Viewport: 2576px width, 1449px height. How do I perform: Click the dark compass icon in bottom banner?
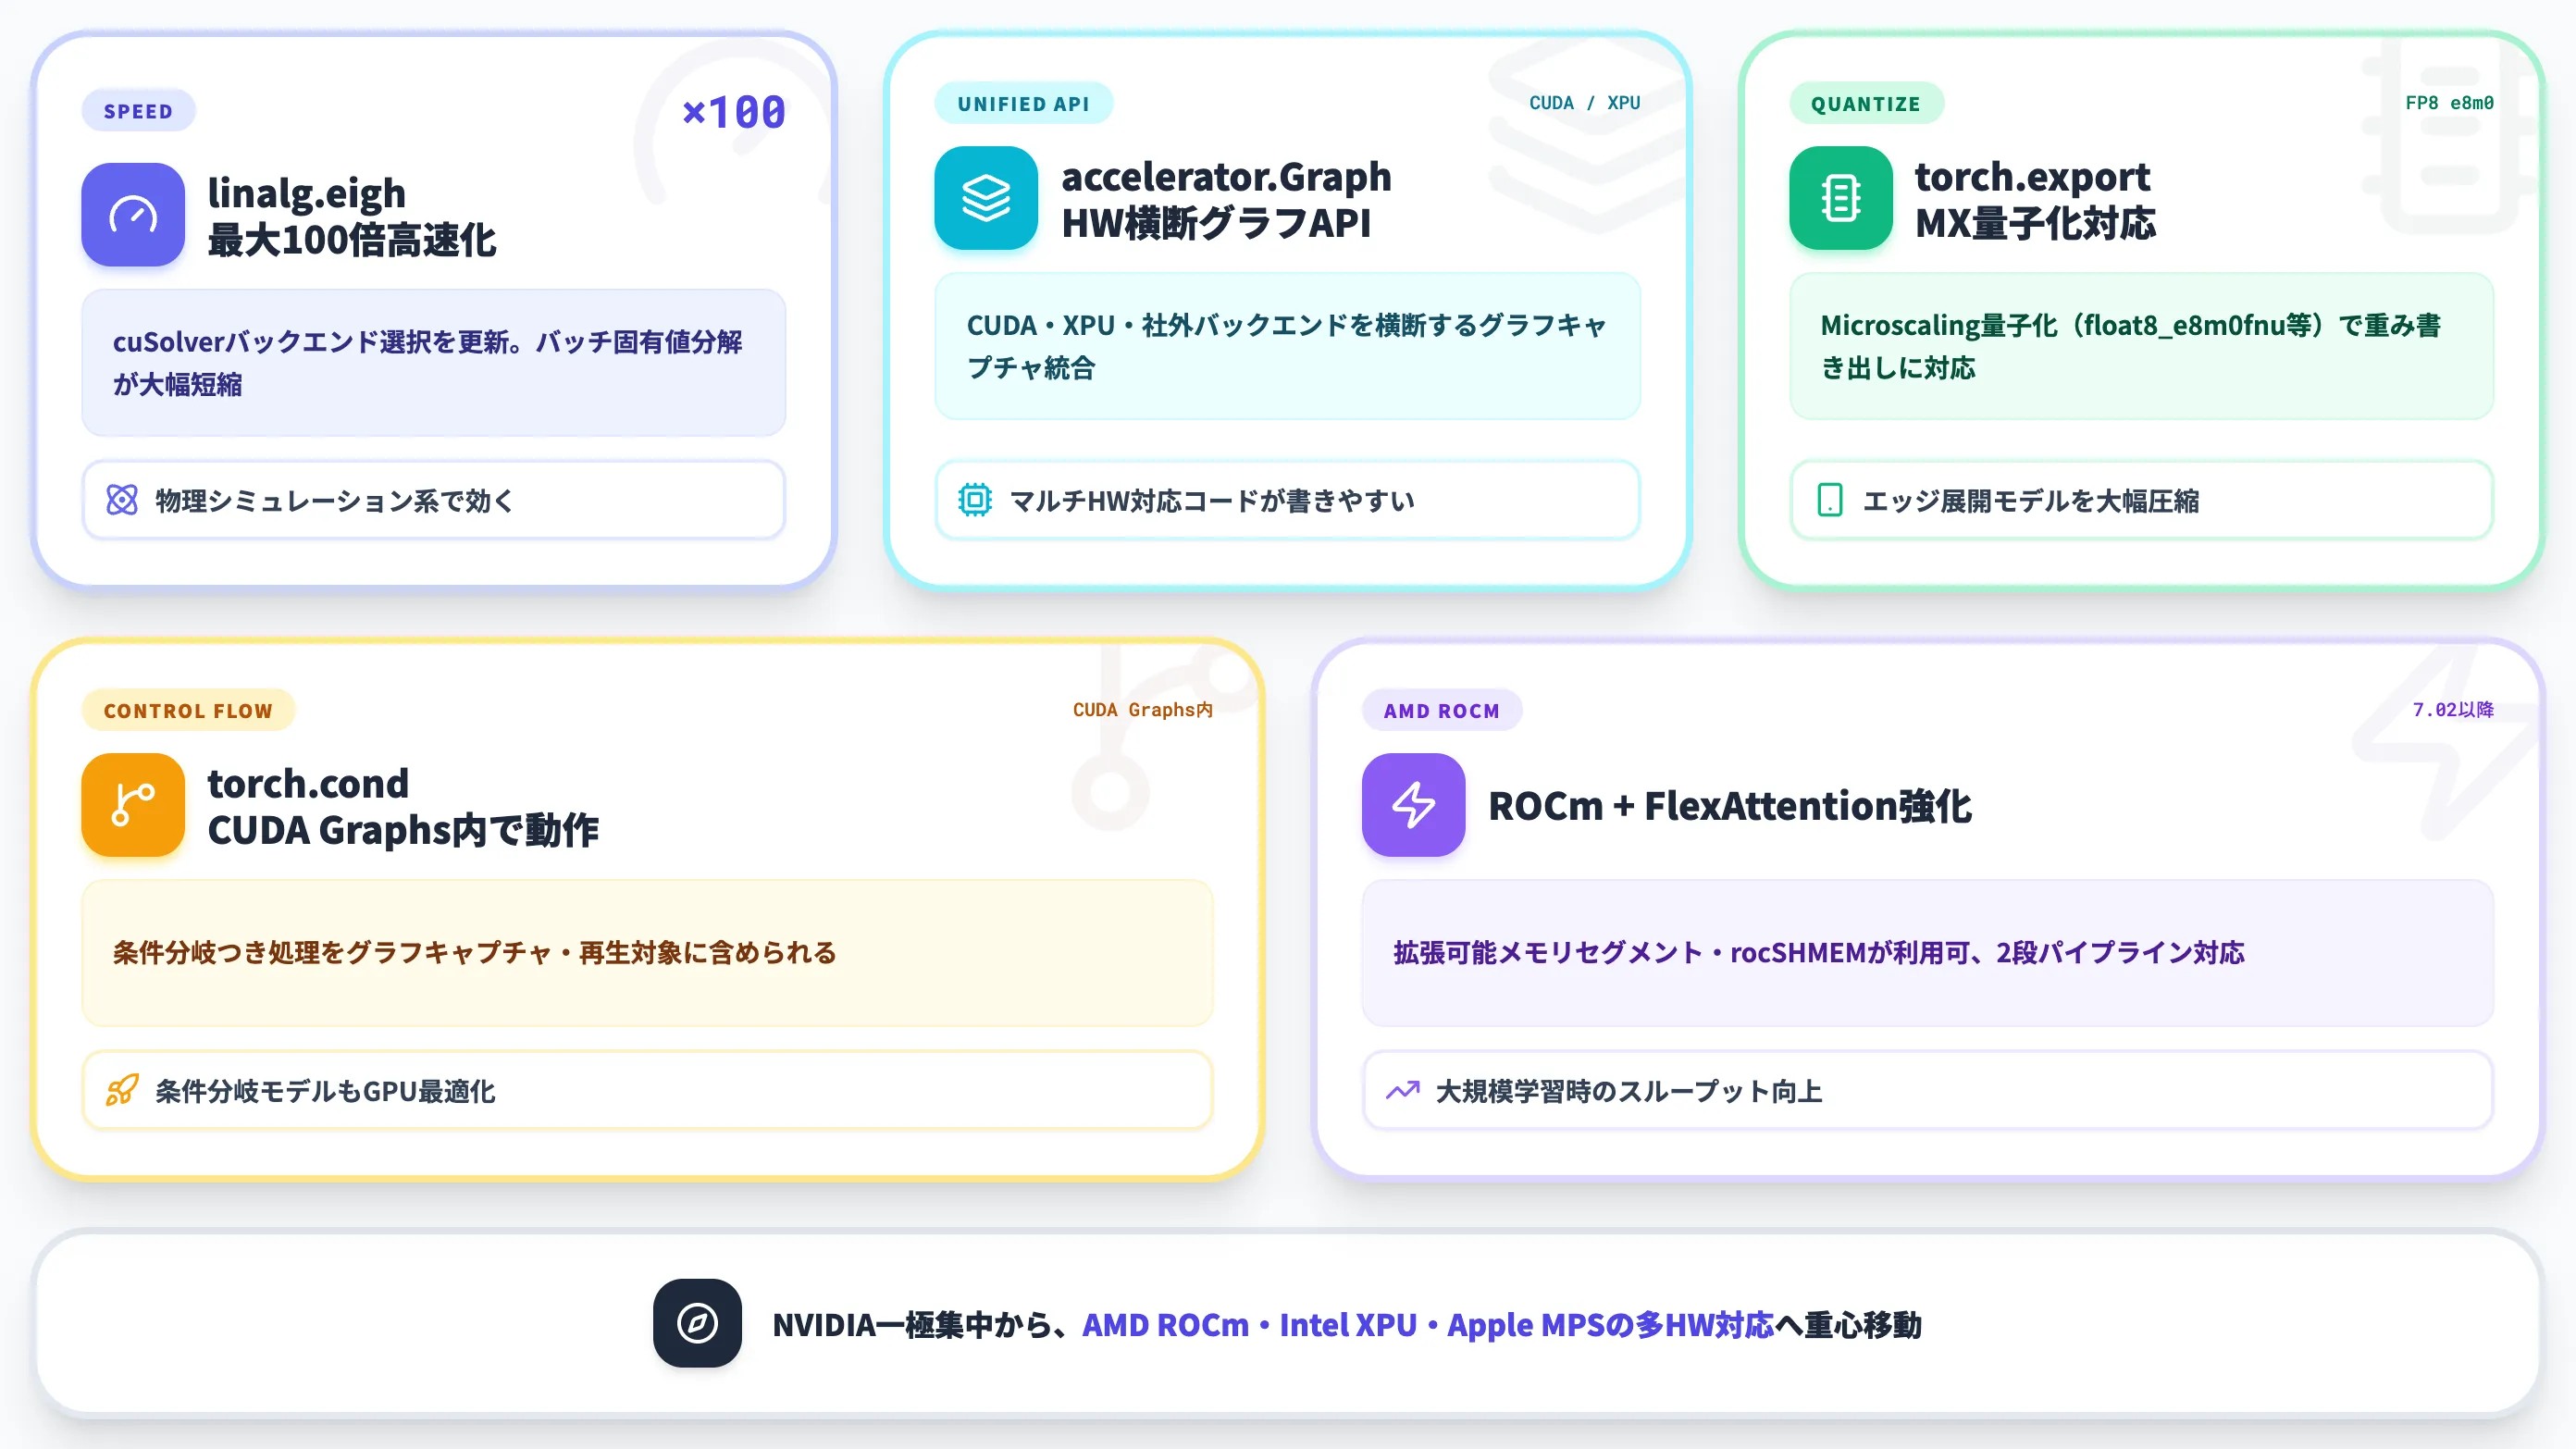pyautogui.click(x=698, y=1323)
